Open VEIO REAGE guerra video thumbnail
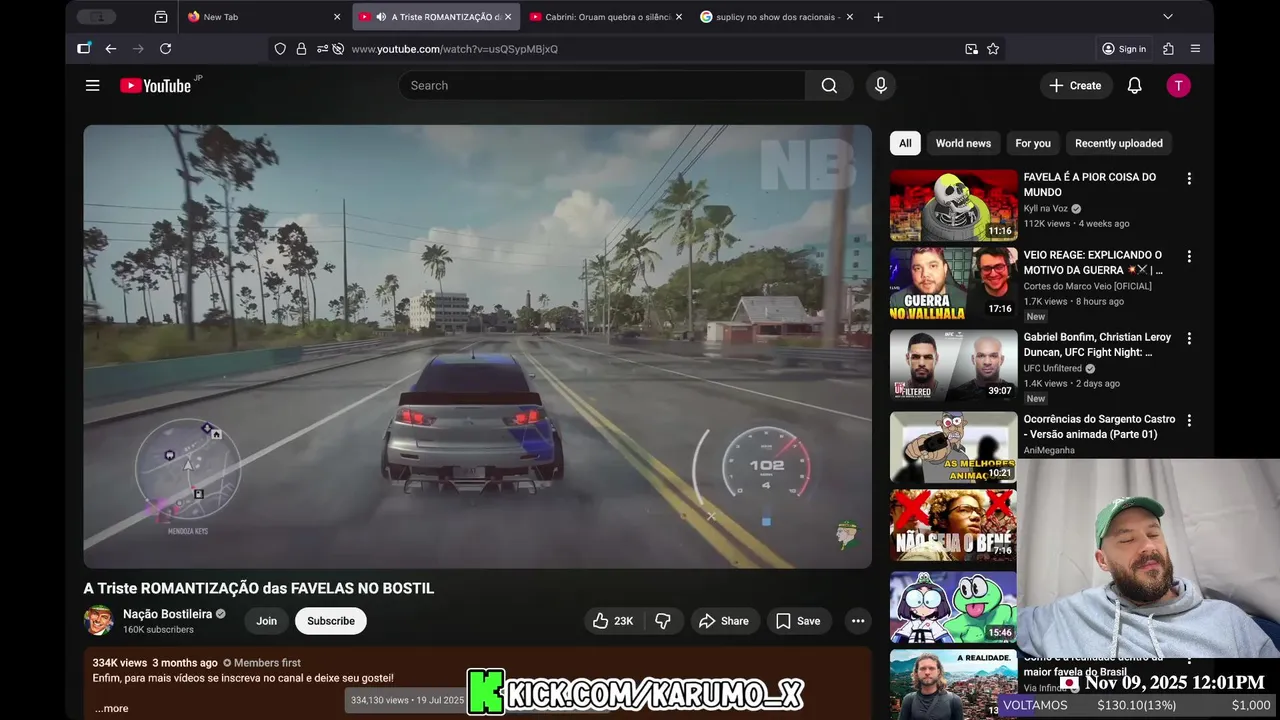1280x720 pixels. point(954,283)
